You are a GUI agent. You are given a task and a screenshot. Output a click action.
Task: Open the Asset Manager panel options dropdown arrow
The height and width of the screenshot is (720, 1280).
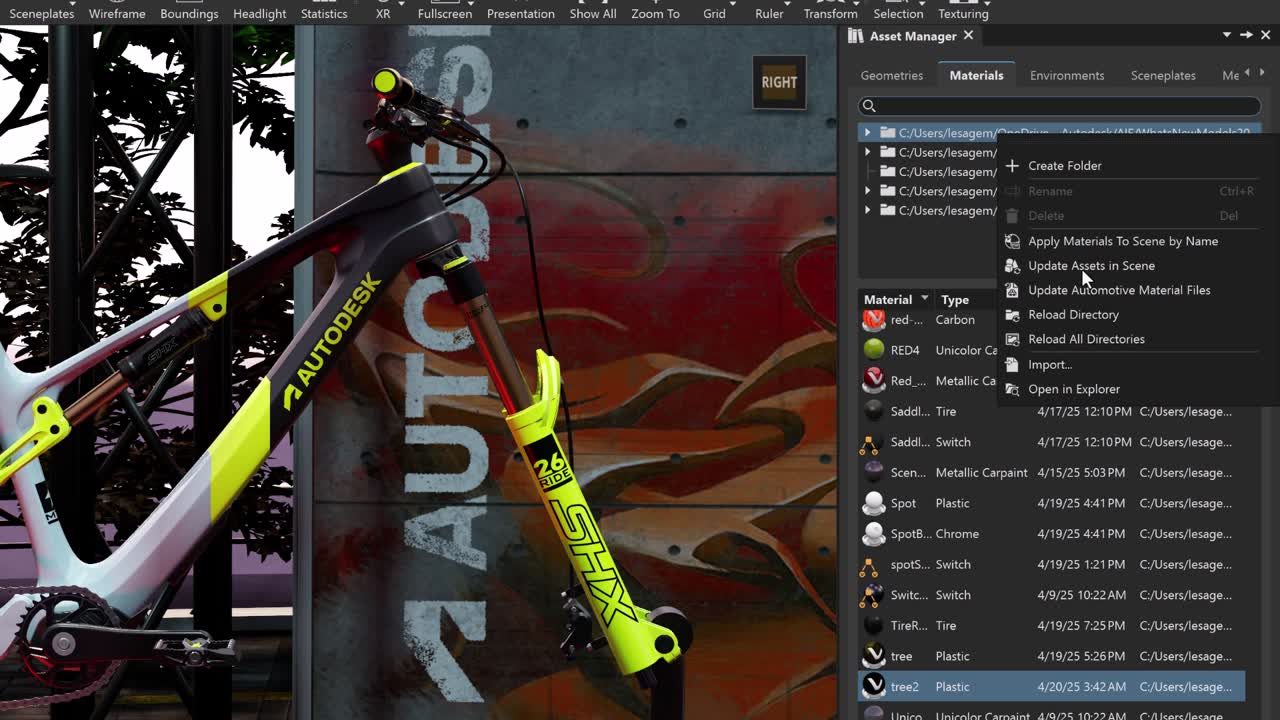coord(1227,35)
